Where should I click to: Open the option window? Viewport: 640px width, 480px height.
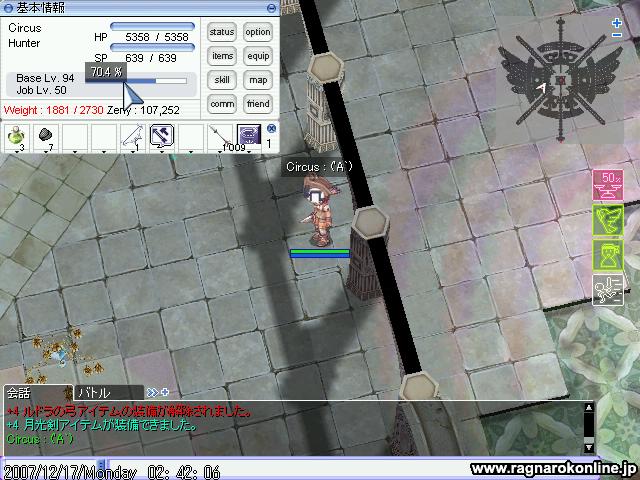(x=258, y=32)
